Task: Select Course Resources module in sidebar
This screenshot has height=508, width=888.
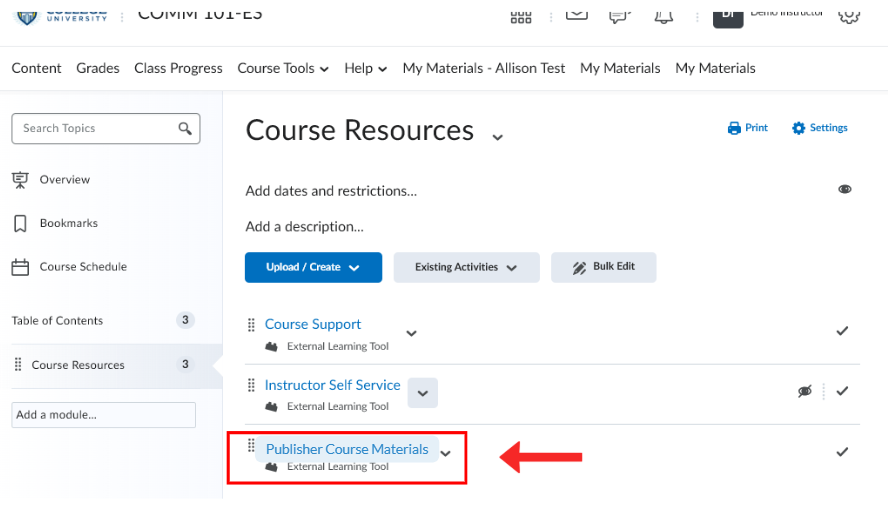Action: (113, 365)
